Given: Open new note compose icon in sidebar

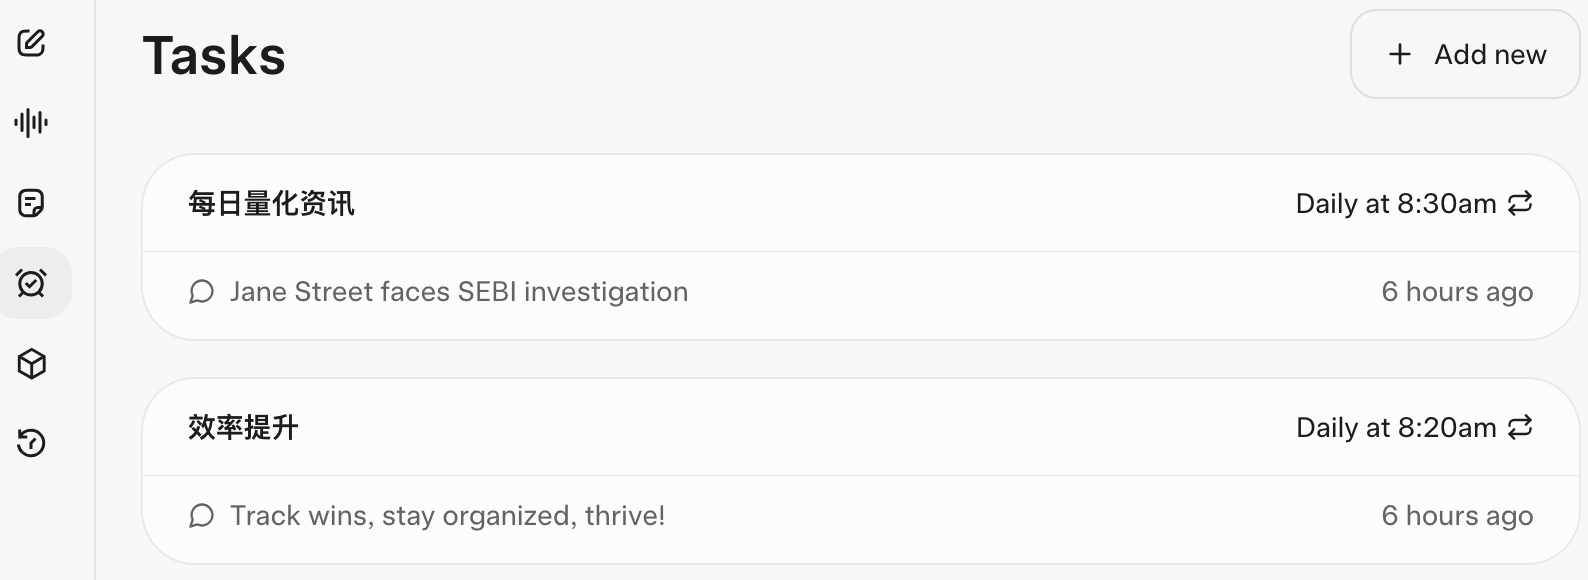Looking at the screenshot, I should (x=32, y=43).
